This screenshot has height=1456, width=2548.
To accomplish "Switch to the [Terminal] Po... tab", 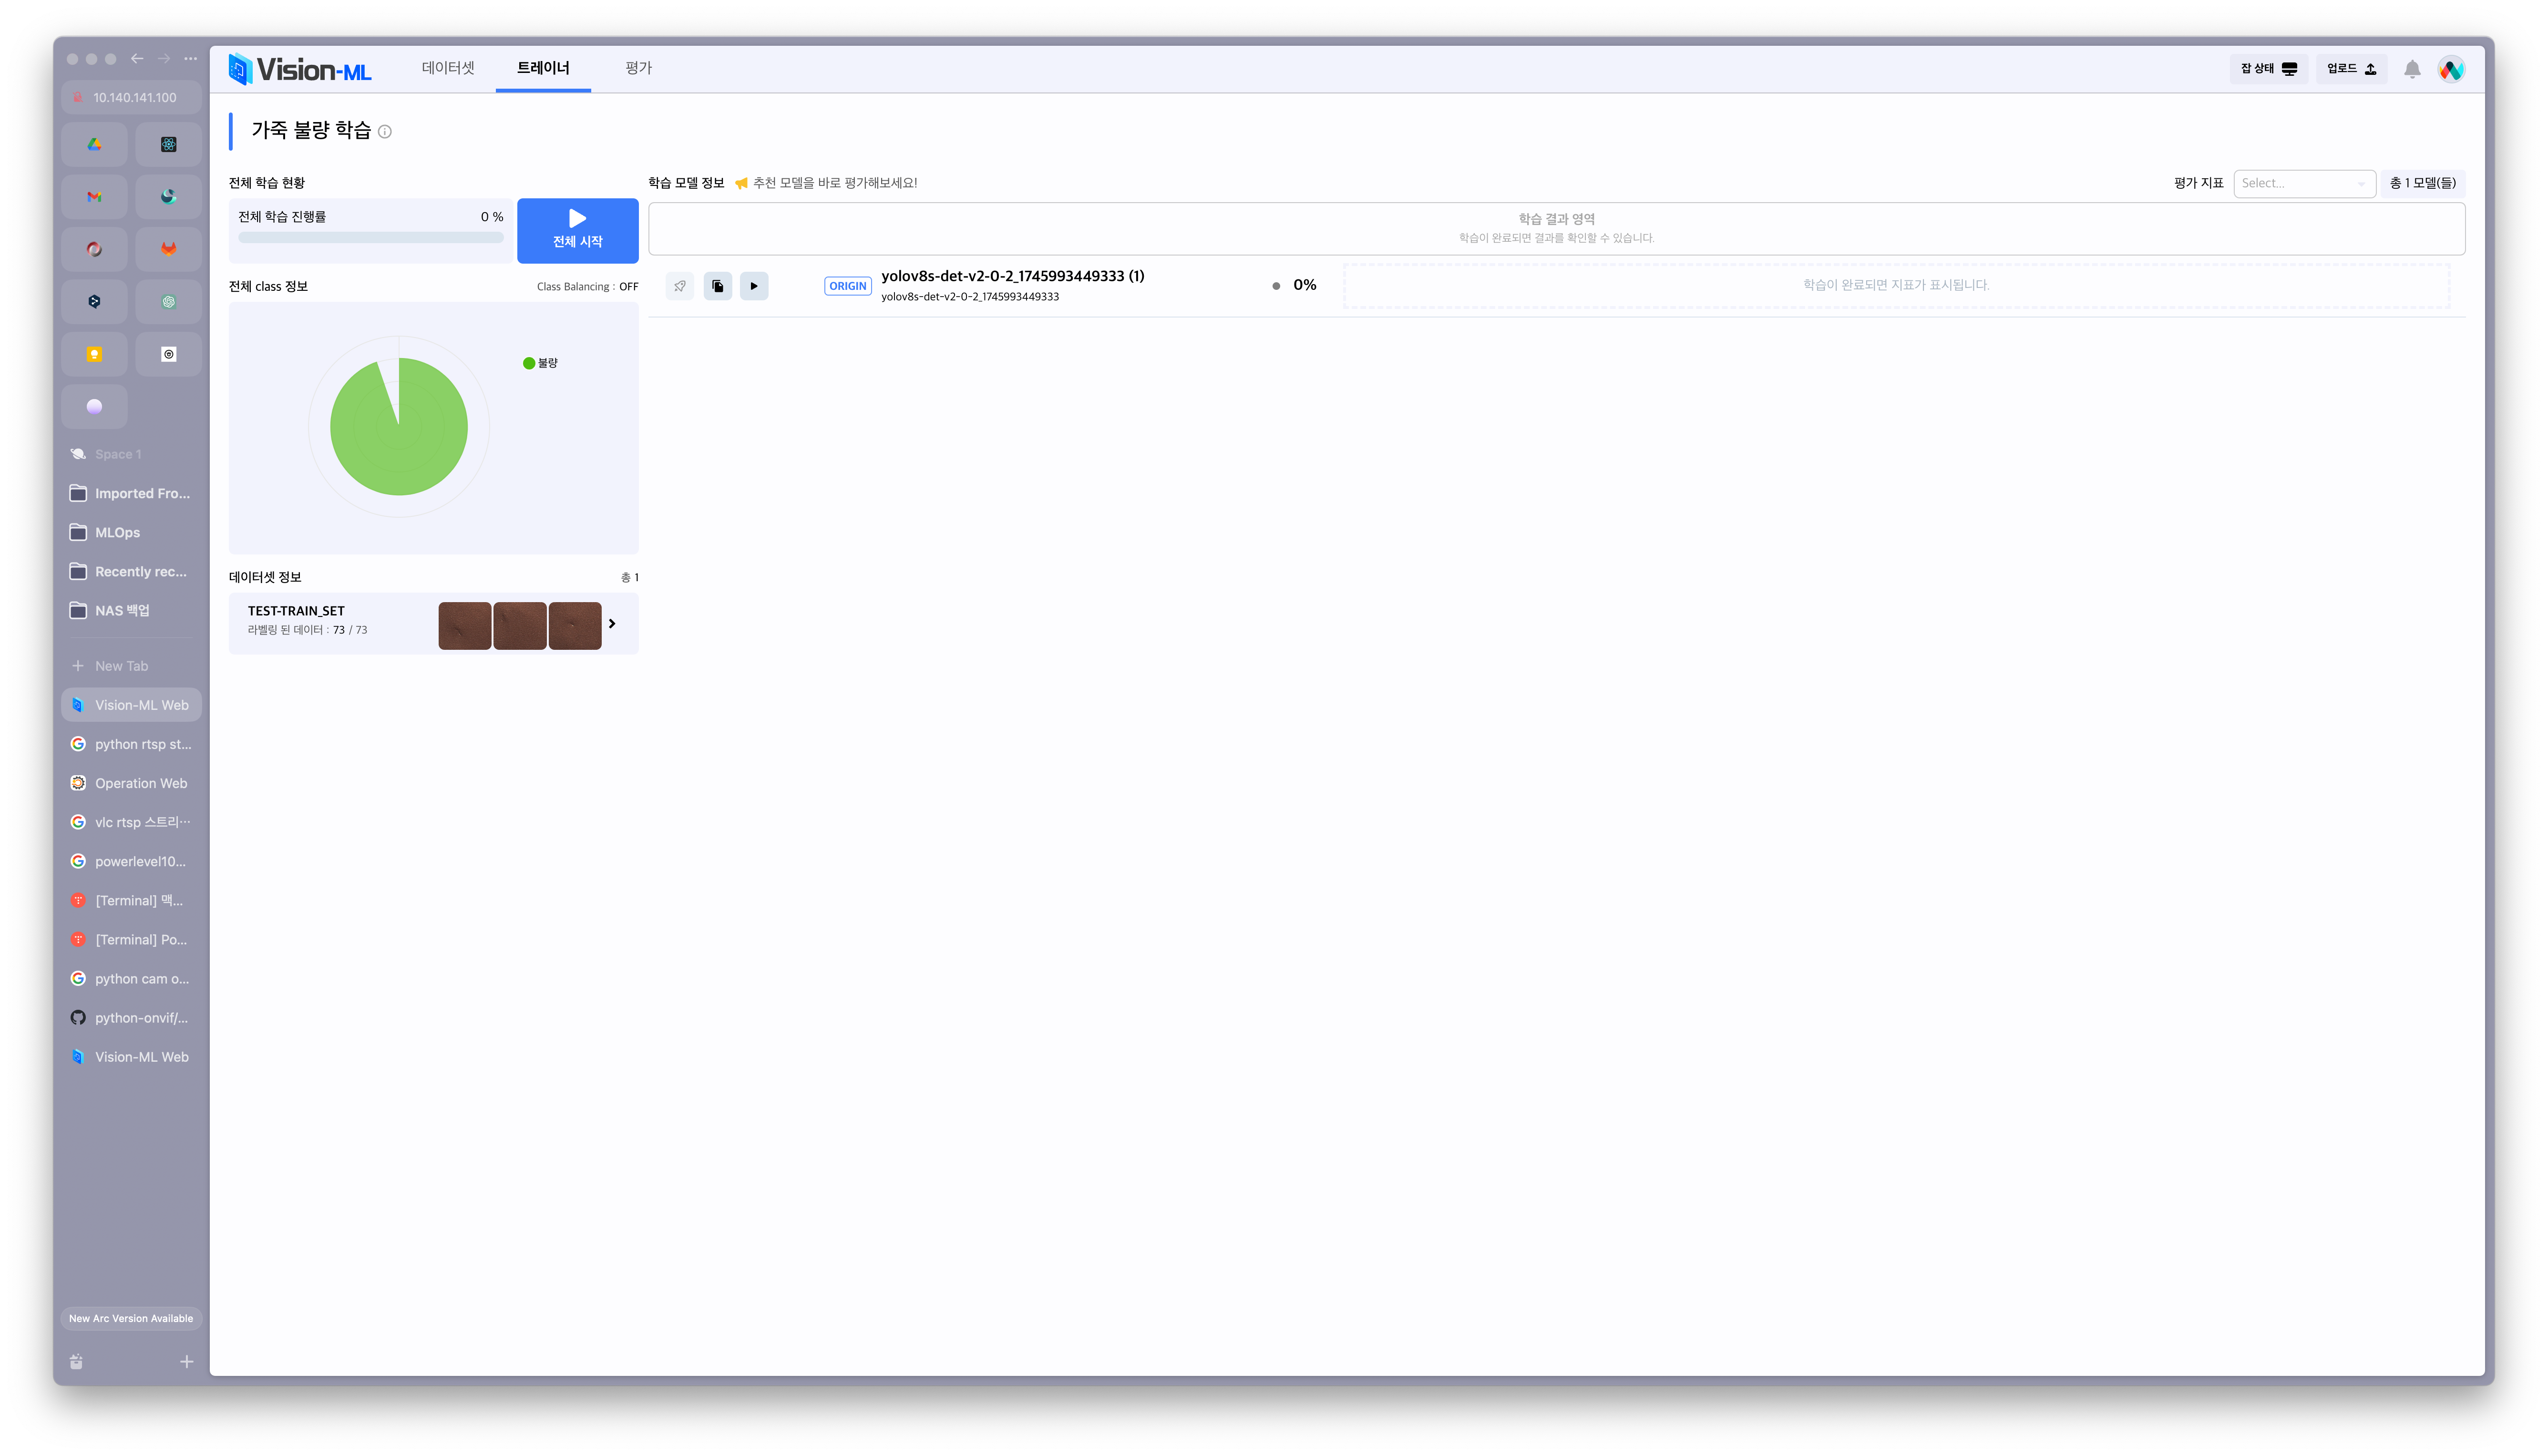I will (x=131, y=940).
